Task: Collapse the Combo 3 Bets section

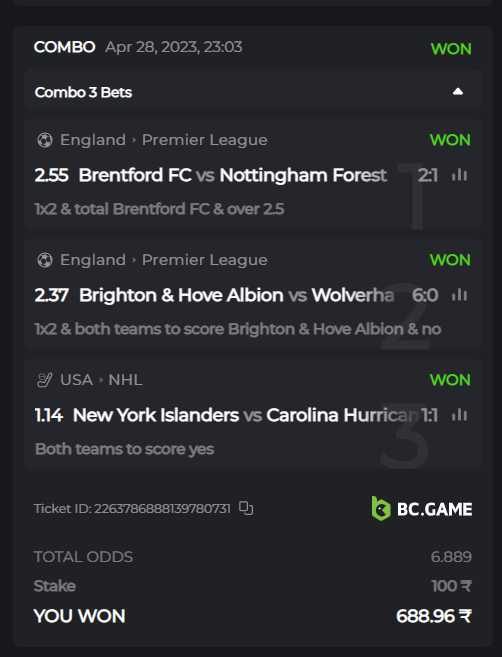Action: coord(458,91)
